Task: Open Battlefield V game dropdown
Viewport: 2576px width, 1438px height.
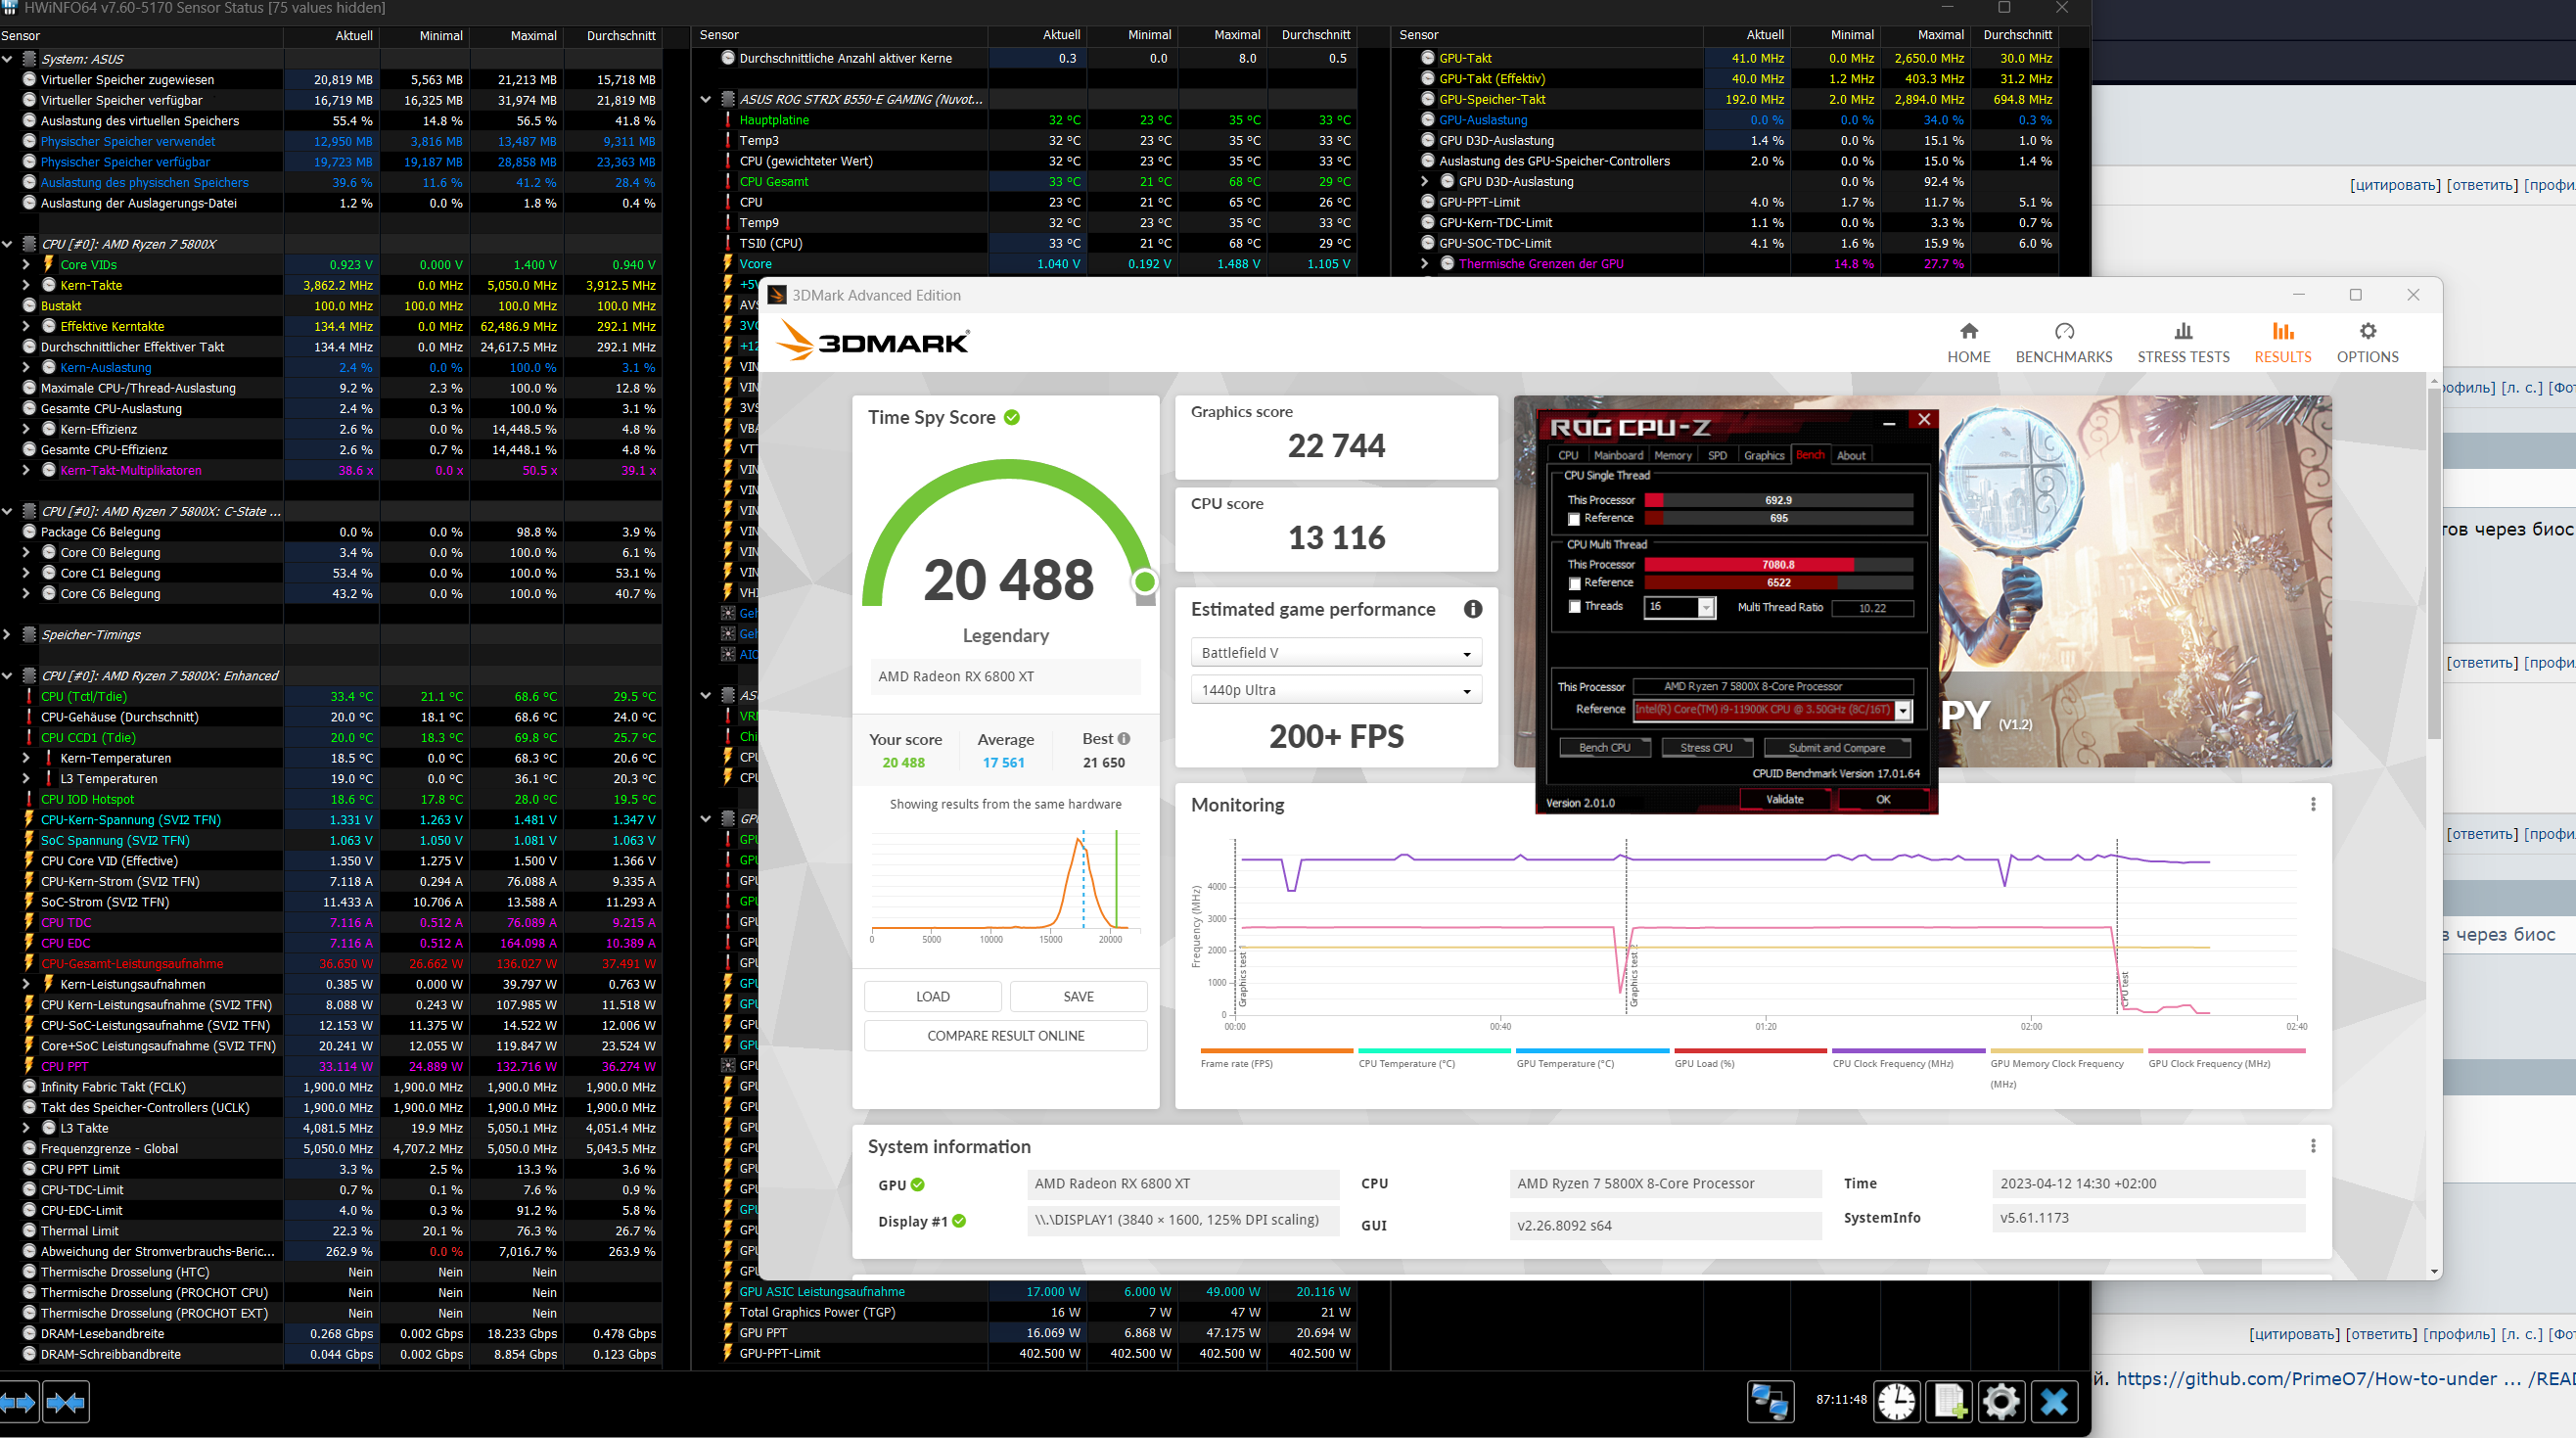Action: tap(1335, 653)
